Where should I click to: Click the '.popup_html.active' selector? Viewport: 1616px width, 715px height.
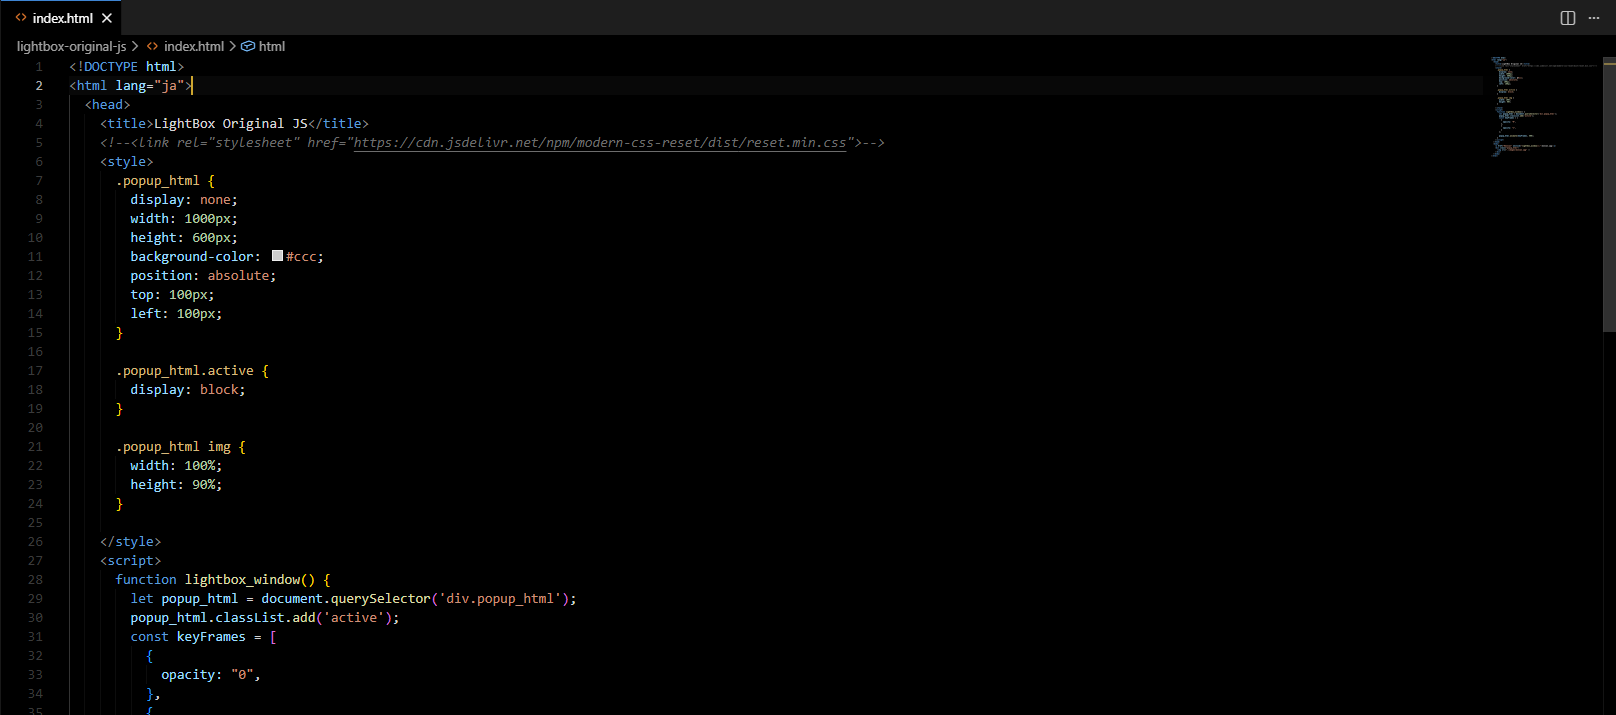tap(185, 371)
